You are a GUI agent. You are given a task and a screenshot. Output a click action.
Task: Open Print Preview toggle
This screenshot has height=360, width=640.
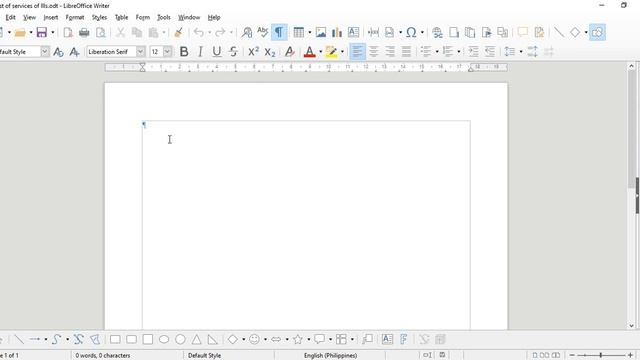point(100,32)
